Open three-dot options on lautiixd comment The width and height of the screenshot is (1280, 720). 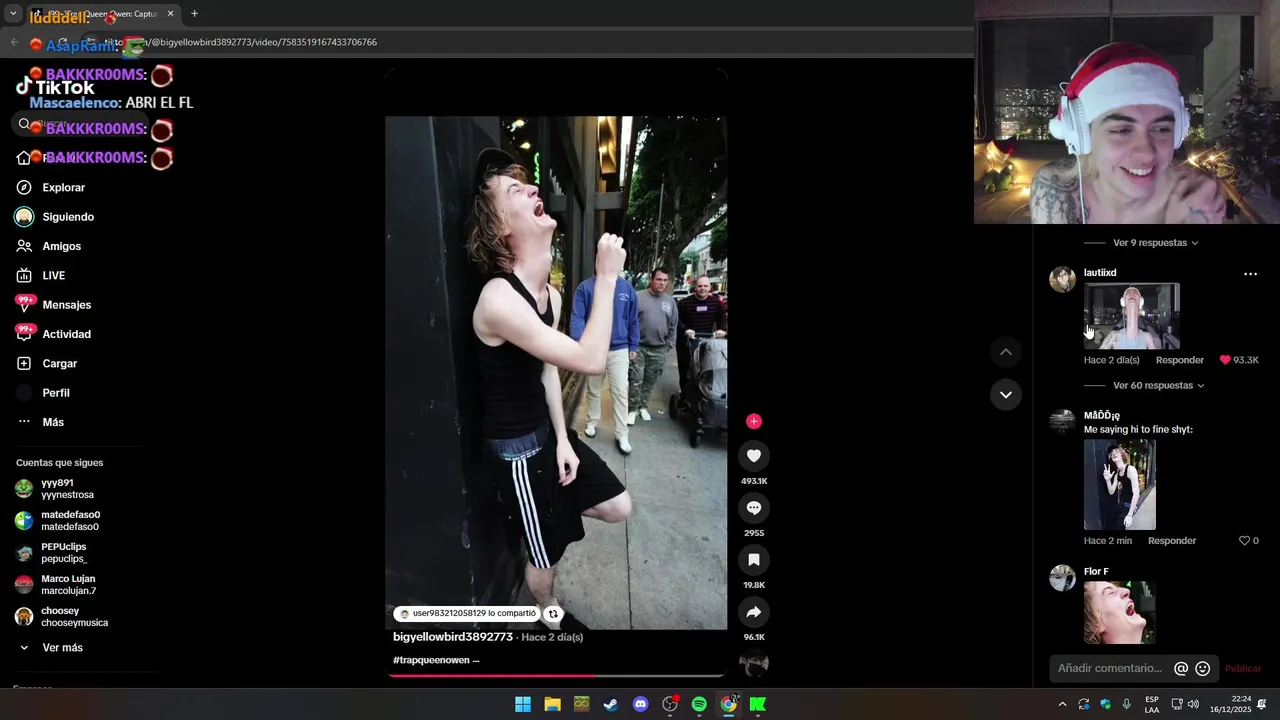click(x=1250, y=274)
